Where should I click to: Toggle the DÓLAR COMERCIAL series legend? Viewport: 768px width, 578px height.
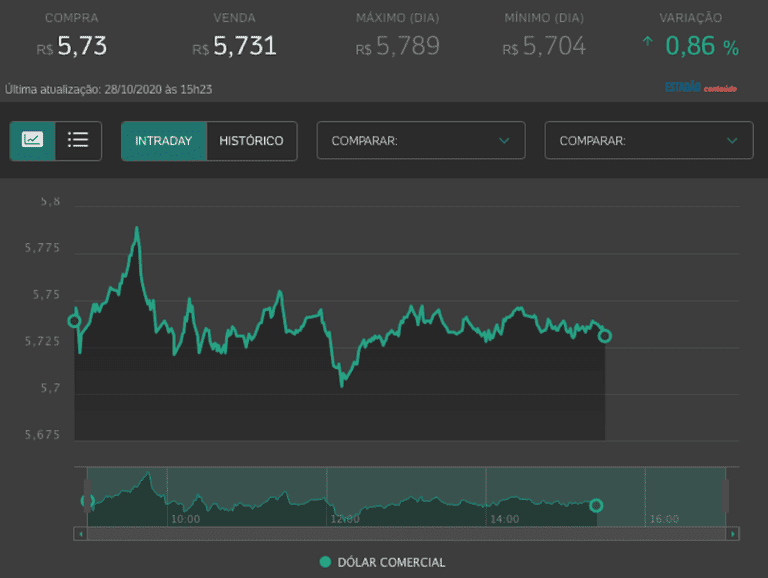(x=391, y=562)
